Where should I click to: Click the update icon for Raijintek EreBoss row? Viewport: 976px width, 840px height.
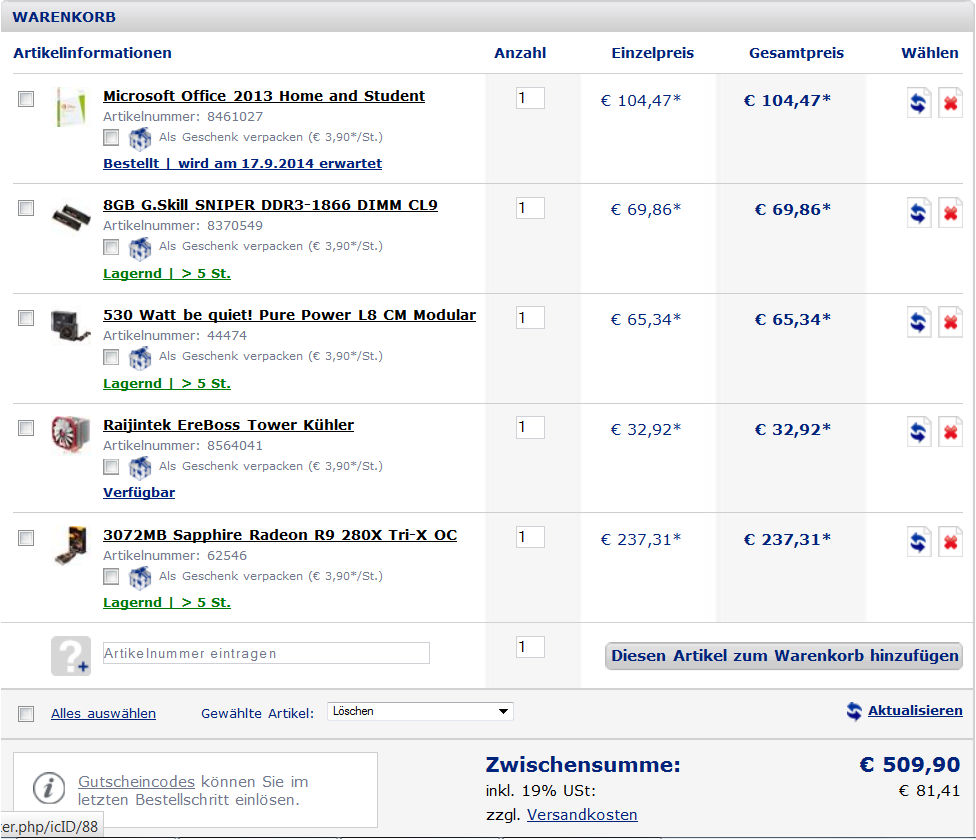point(919,432)
